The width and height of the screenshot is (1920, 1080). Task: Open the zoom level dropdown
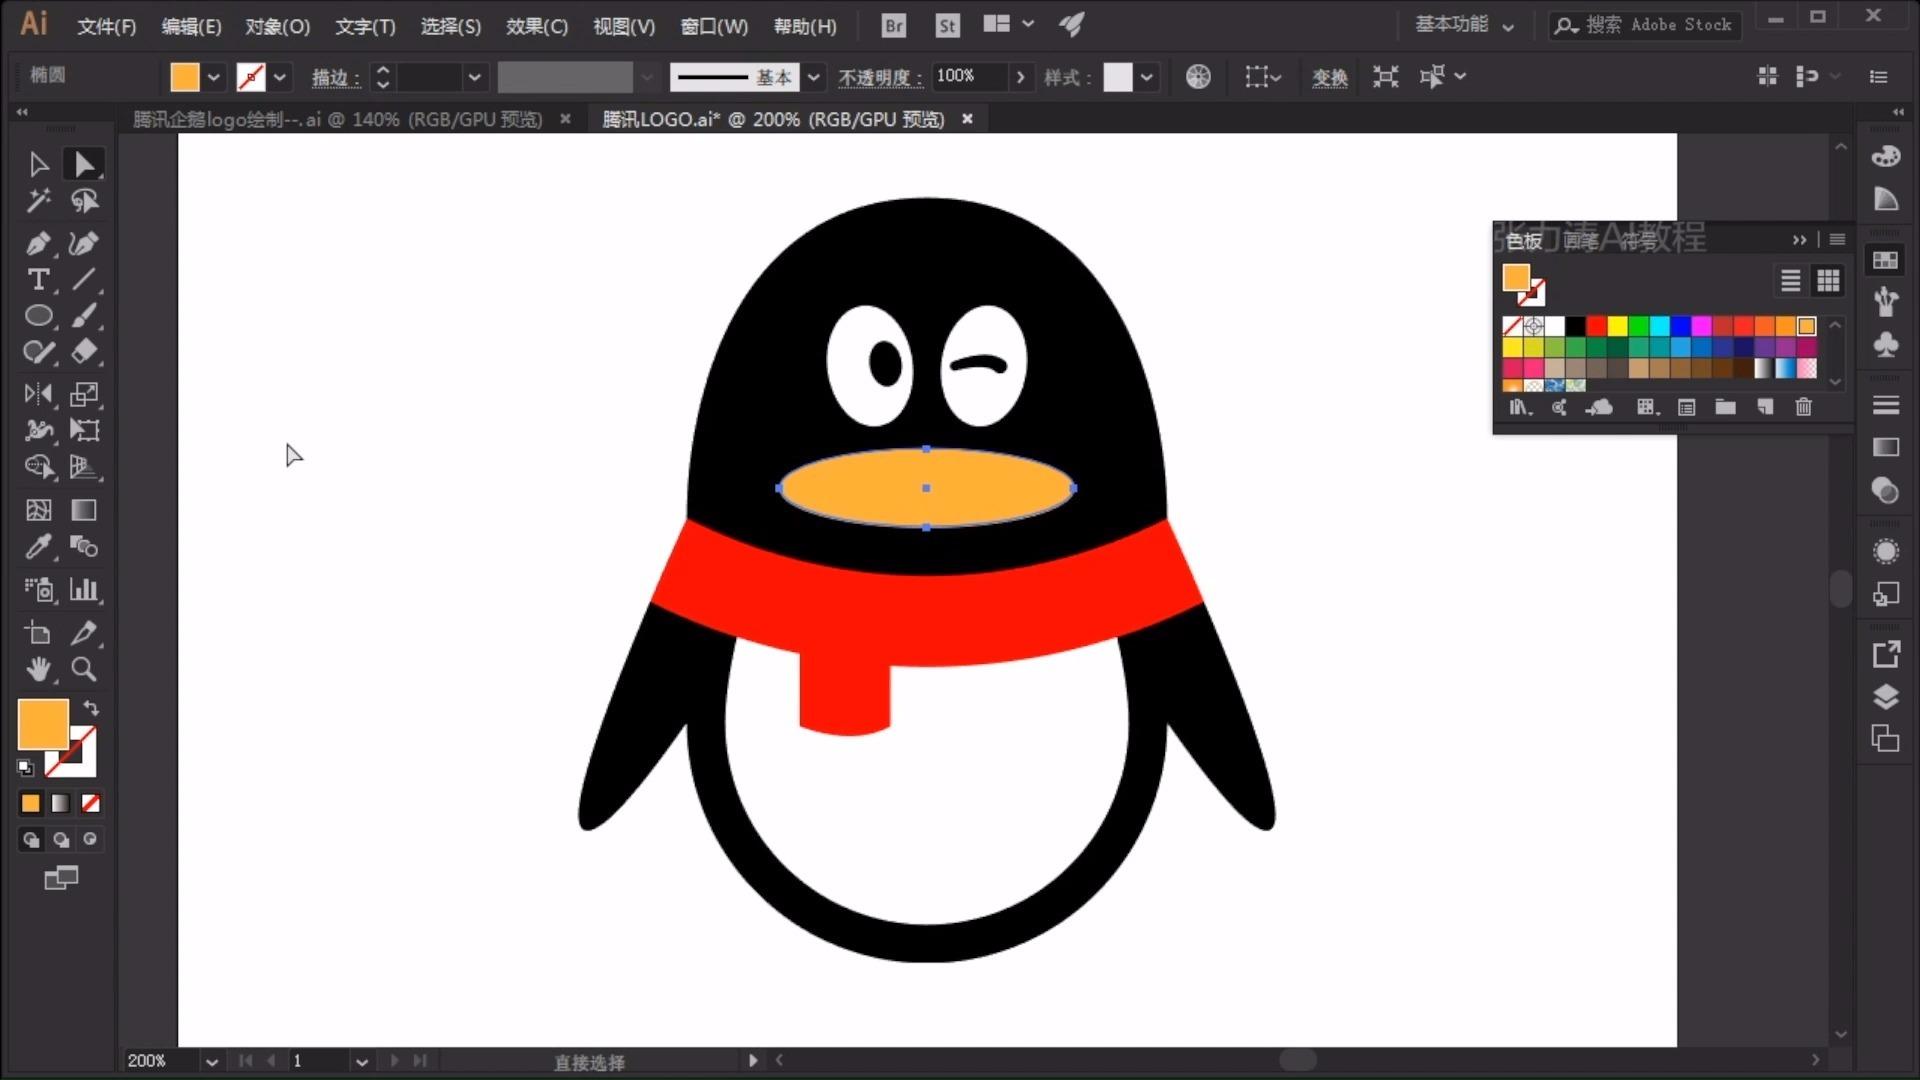point(211,1061)
